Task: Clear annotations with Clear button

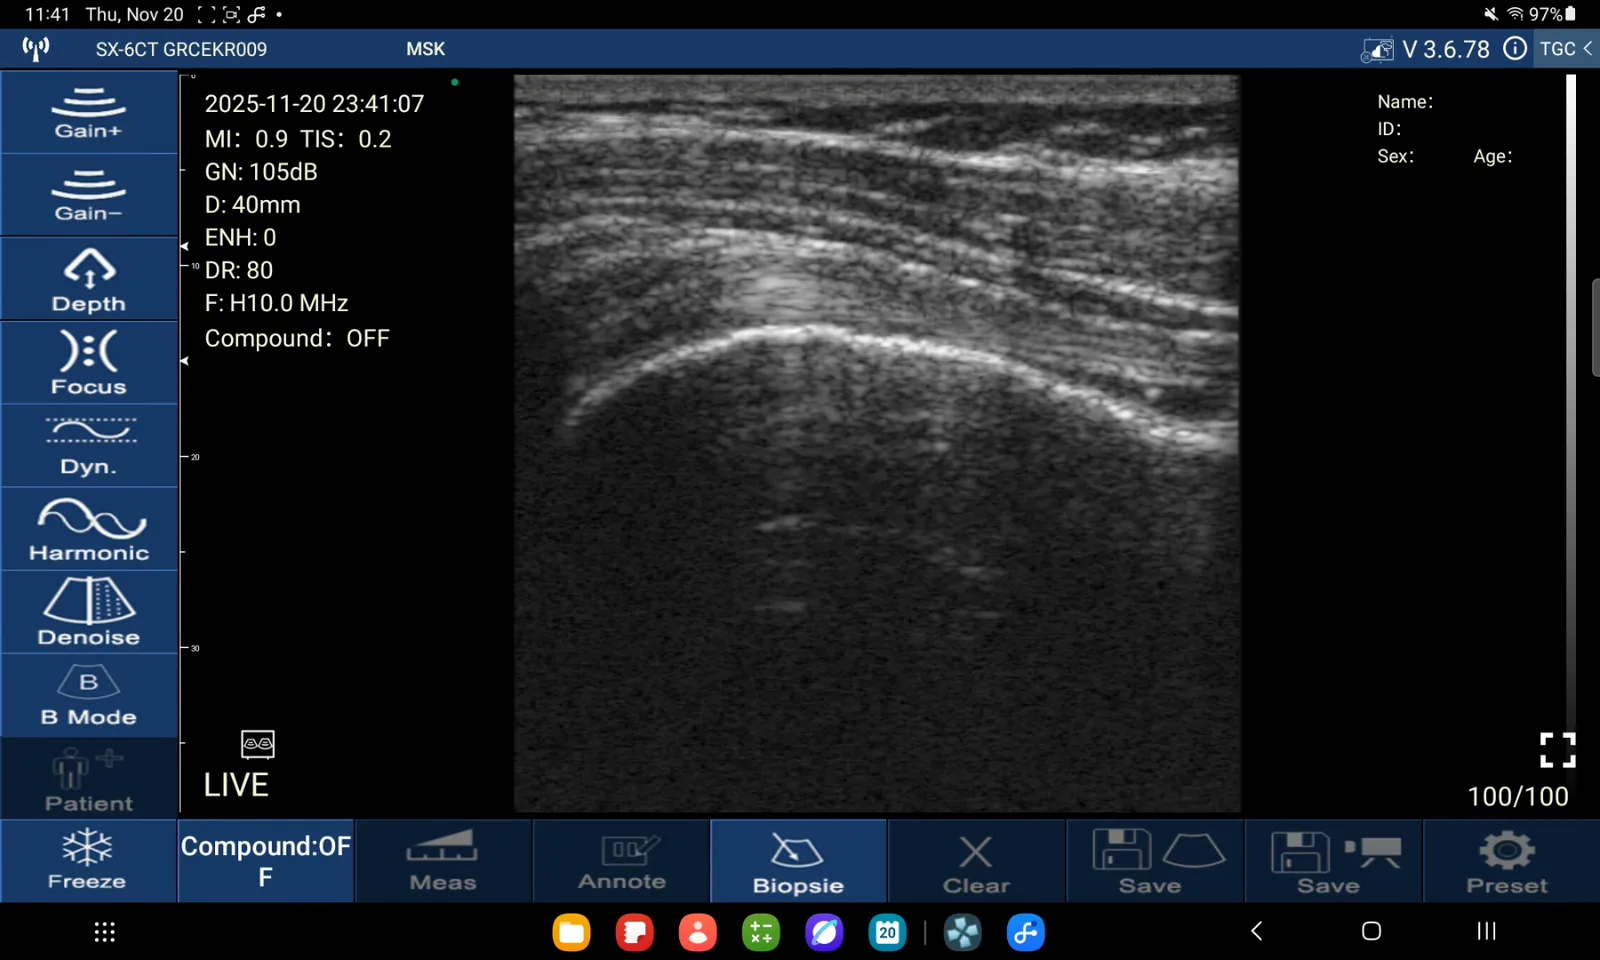Action: point(977,861)
